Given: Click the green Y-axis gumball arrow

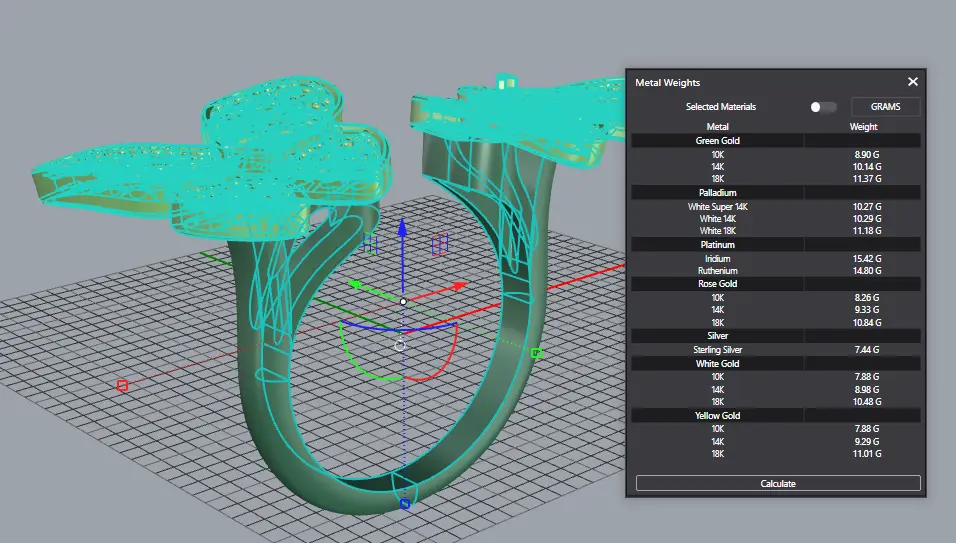Looking at the screenshot, I should pos(357,285).
